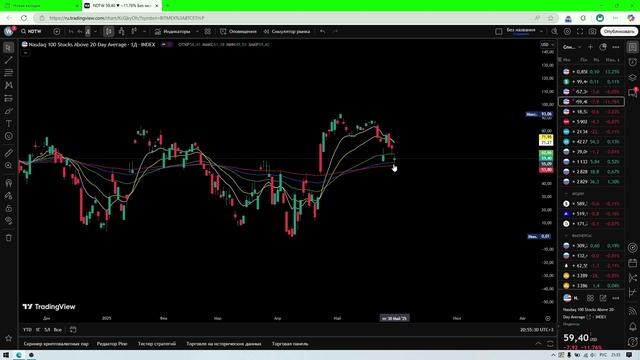
Task: Click the add symbol compare plus icon
Action: (x=57, y=31)
